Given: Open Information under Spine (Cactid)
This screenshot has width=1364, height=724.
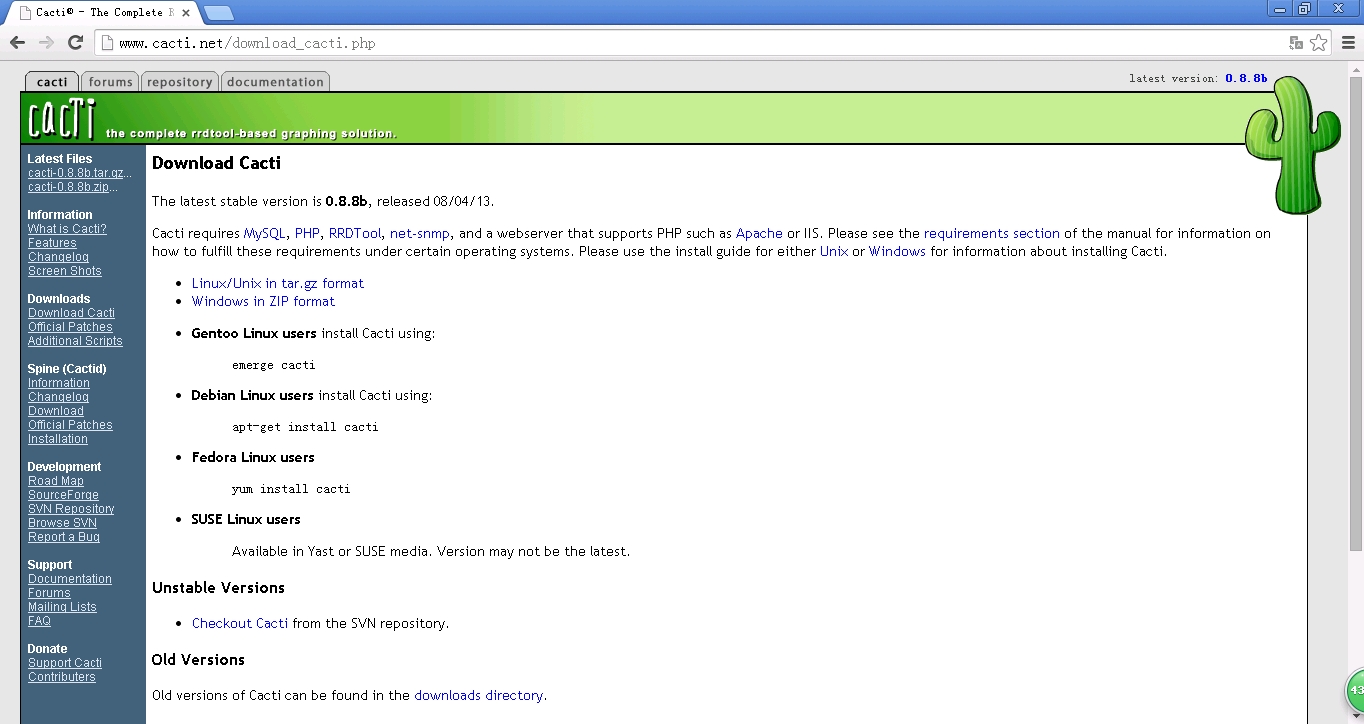Looking at the screenshot, I should tap(59, 383).
